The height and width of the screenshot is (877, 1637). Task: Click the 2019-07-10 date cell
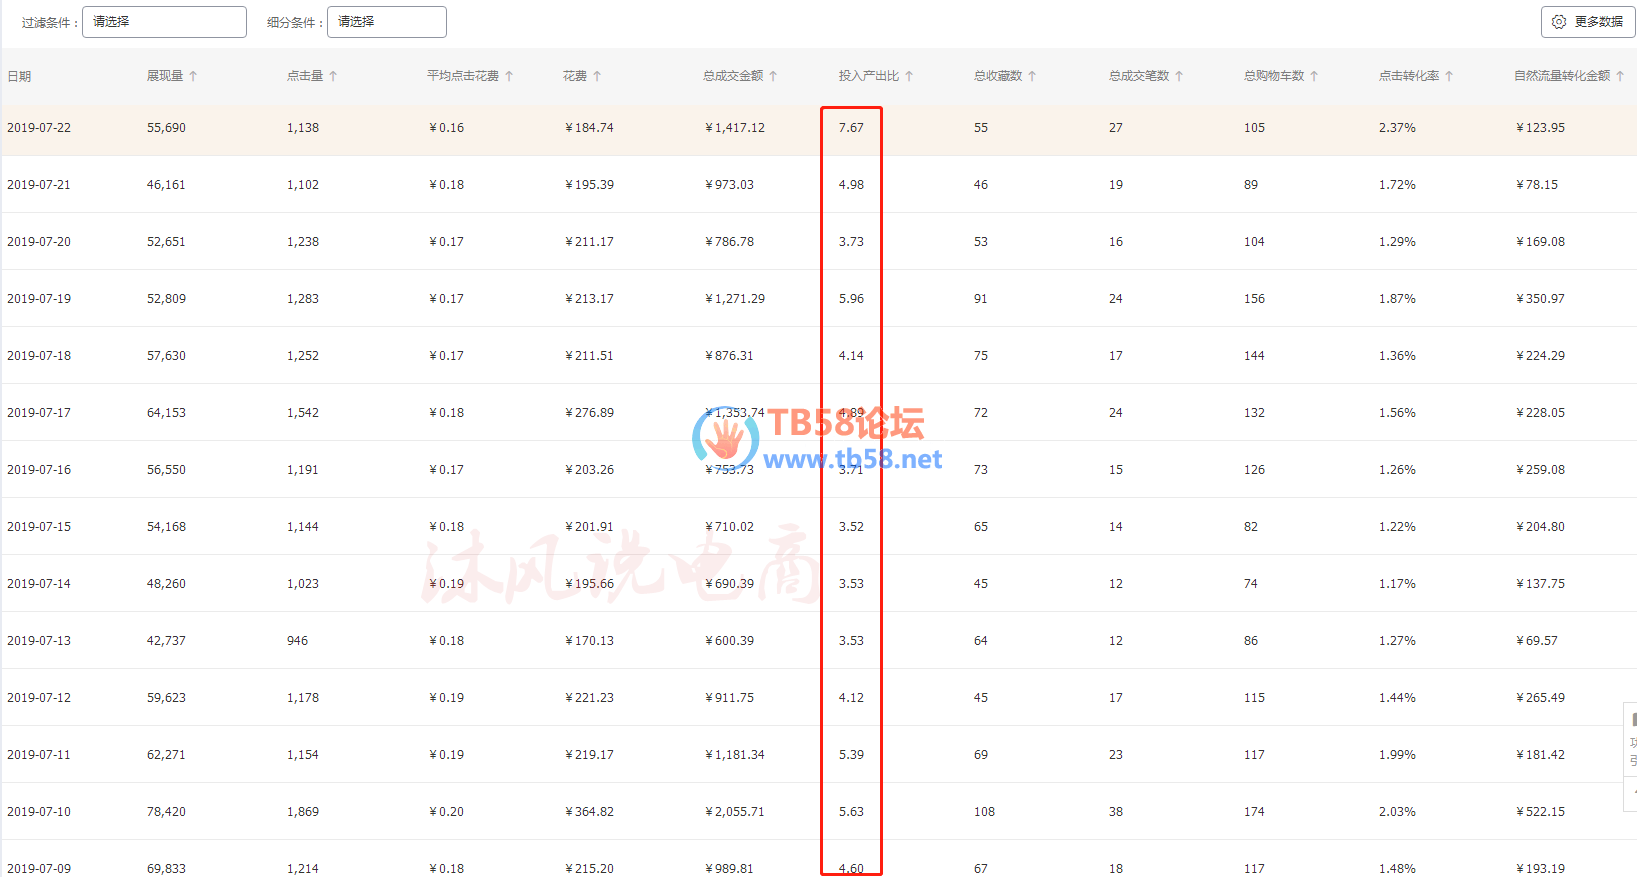(39, 812)
